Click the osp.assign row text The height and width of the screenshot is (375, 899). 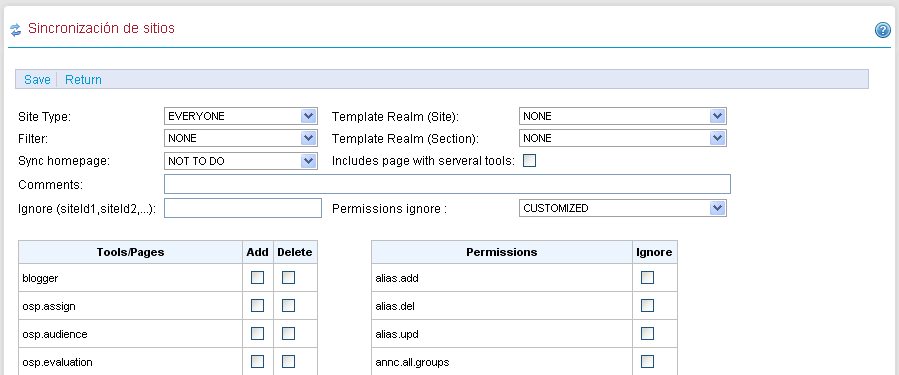click(49, 306)
